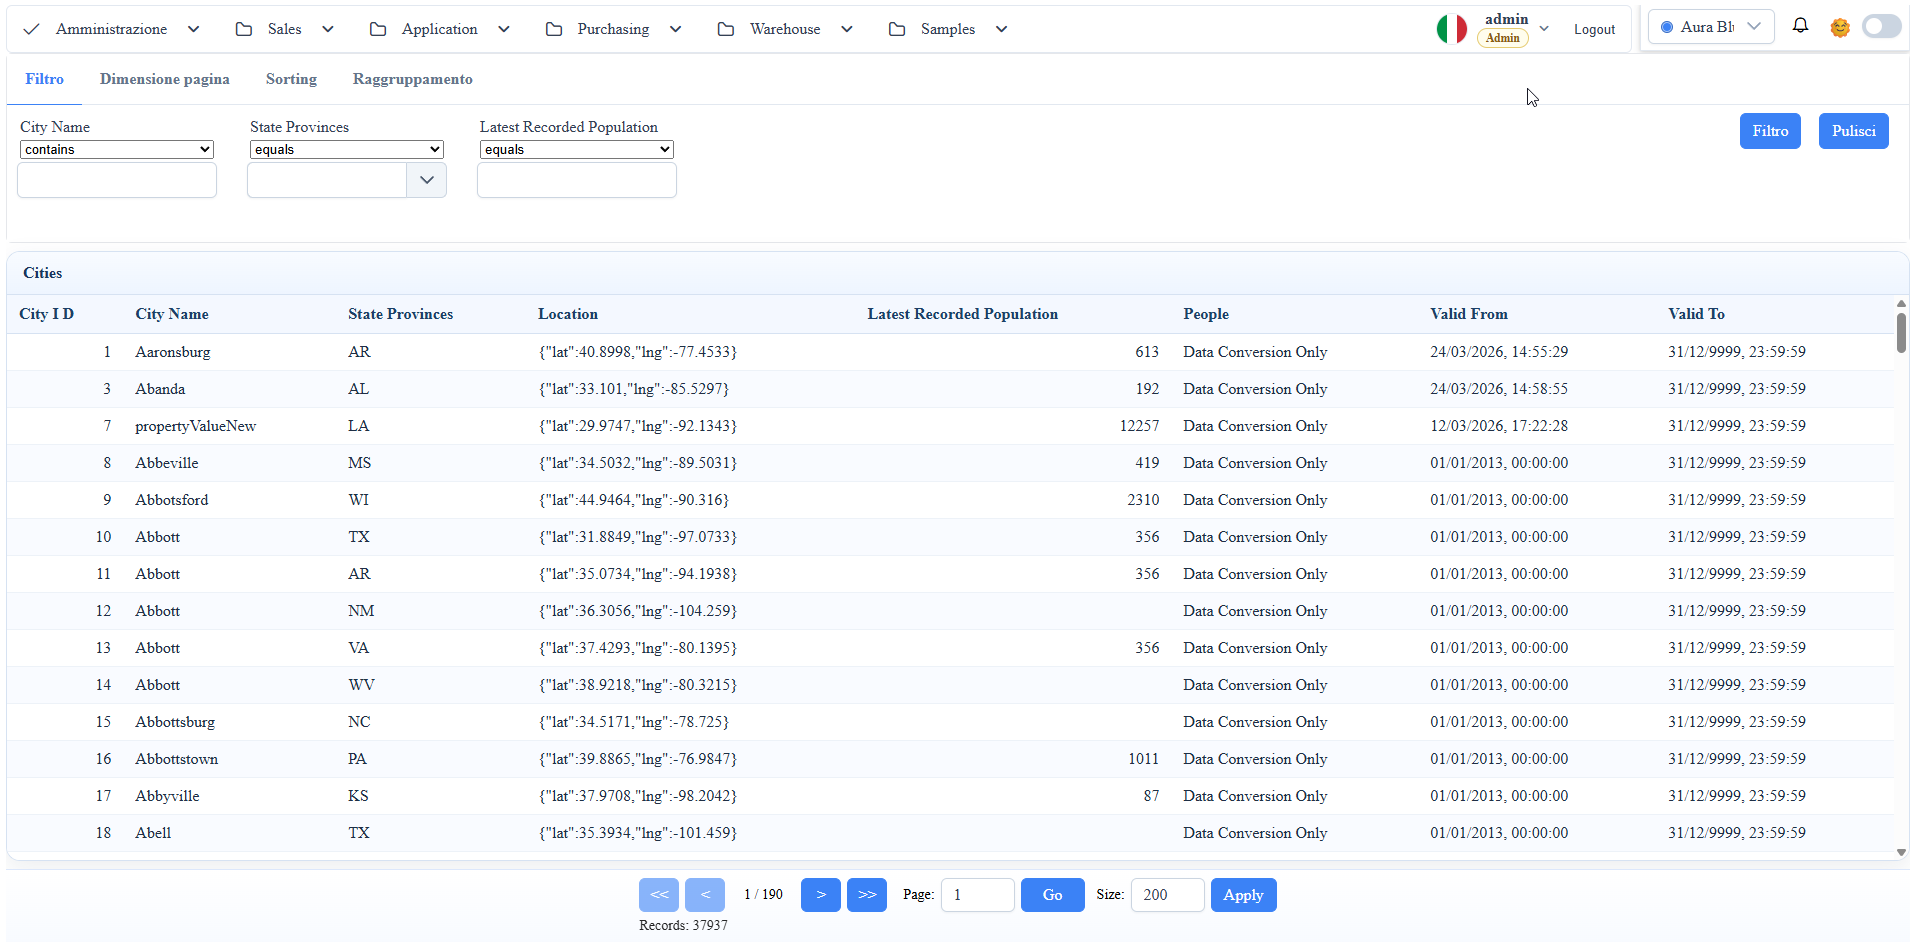Switch to the Dimensione pagina tab

pyautogui.click(x=165, y=79)
